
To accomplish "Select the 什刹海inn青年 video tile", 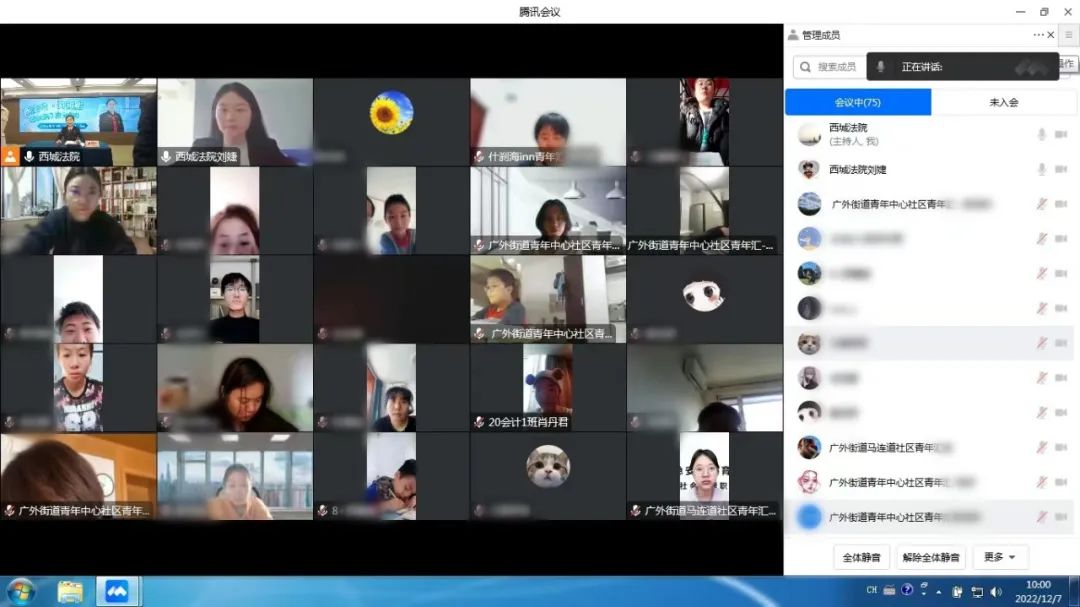I will (548, 121).
